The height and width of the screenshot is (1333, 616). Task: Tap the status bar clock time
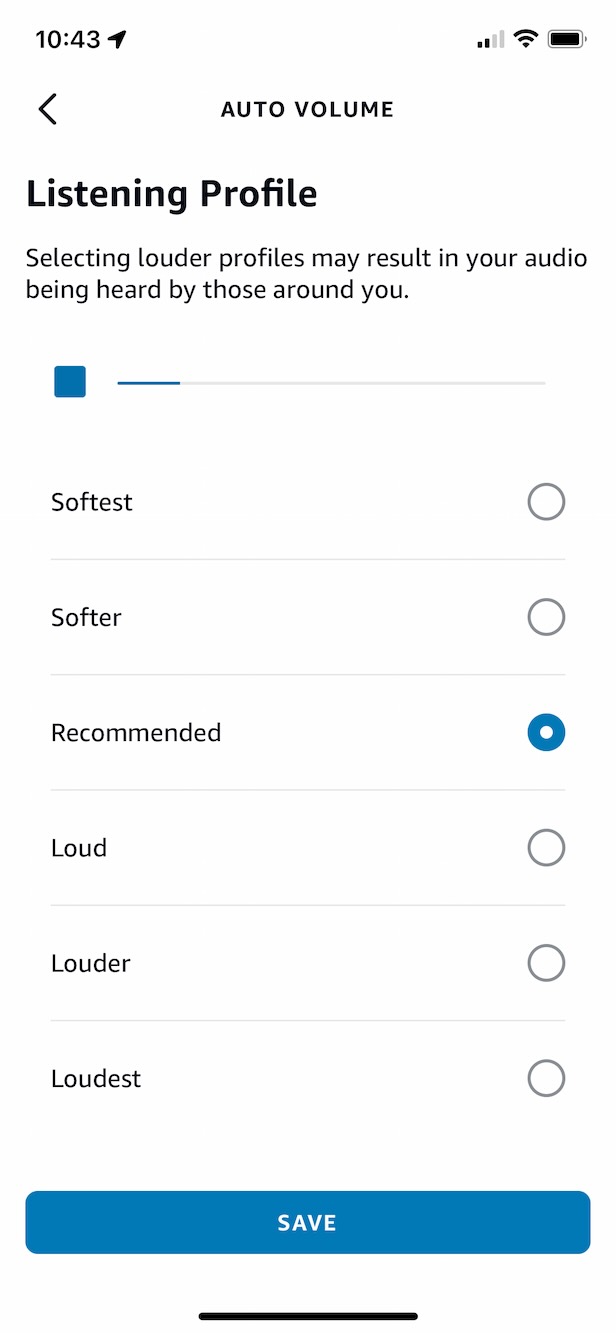click(x=68, y=40)
